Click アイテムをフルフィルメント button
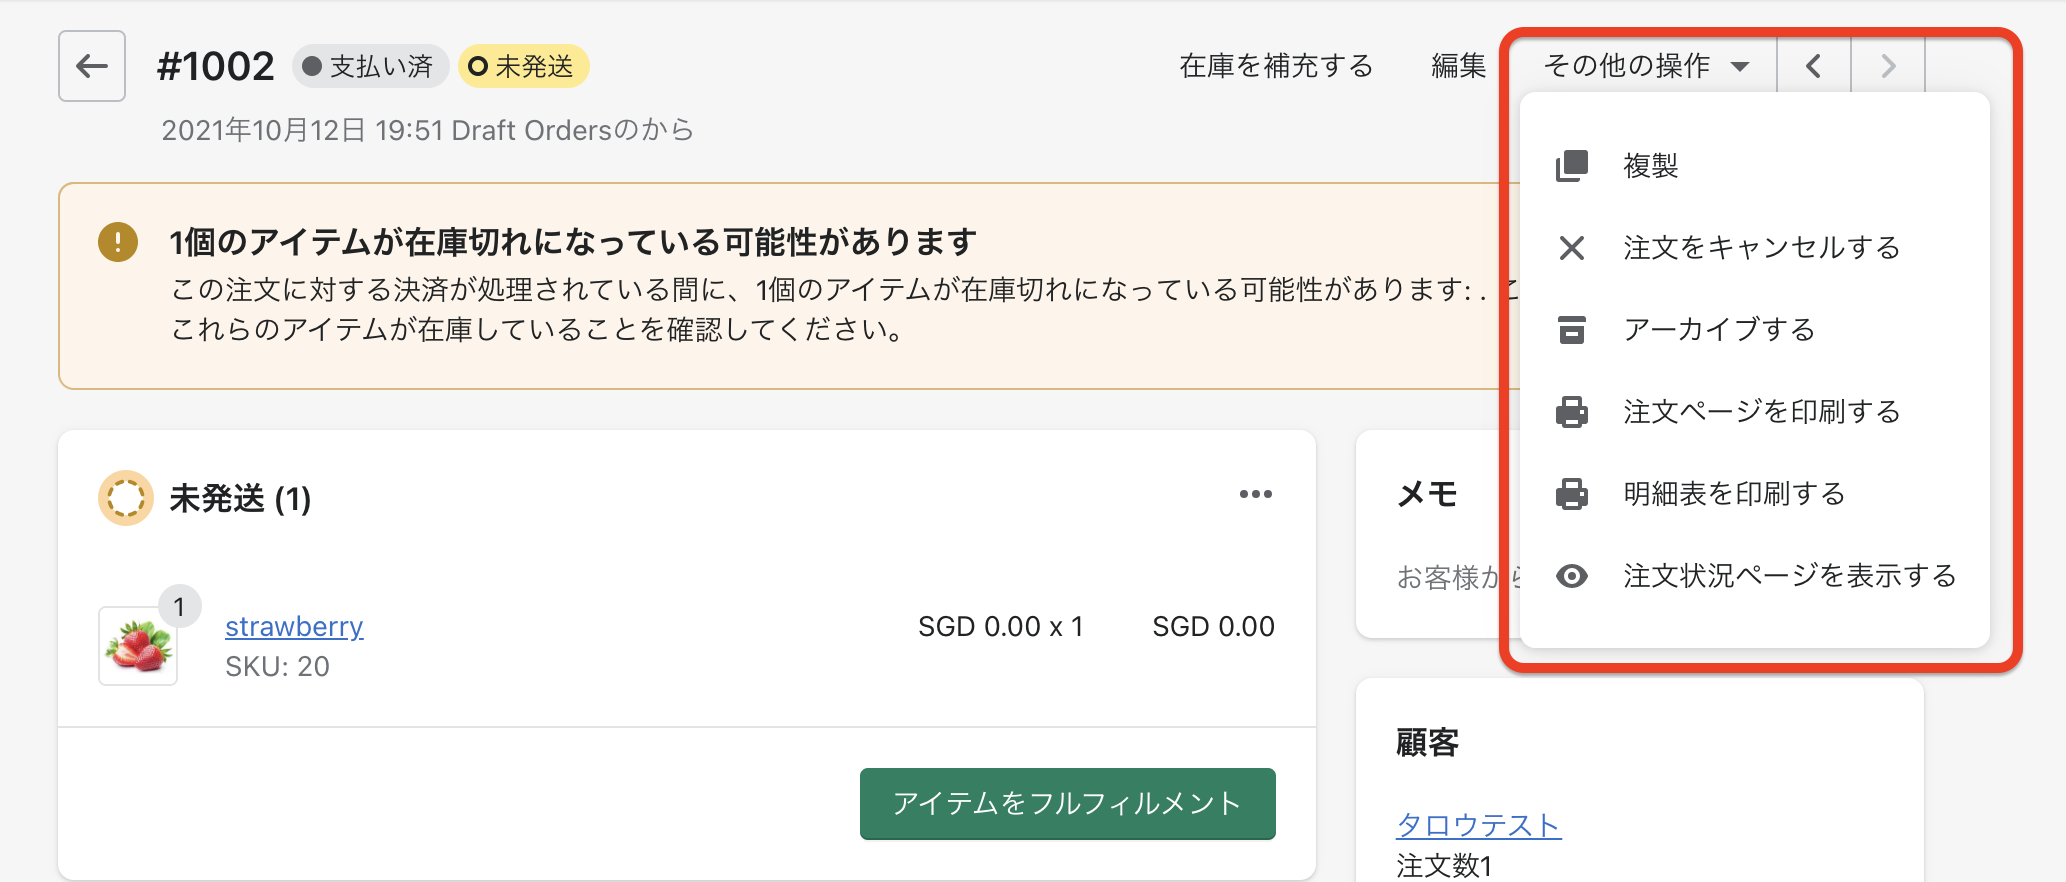Screen dimensions: 2066x882 point(1067,804)
